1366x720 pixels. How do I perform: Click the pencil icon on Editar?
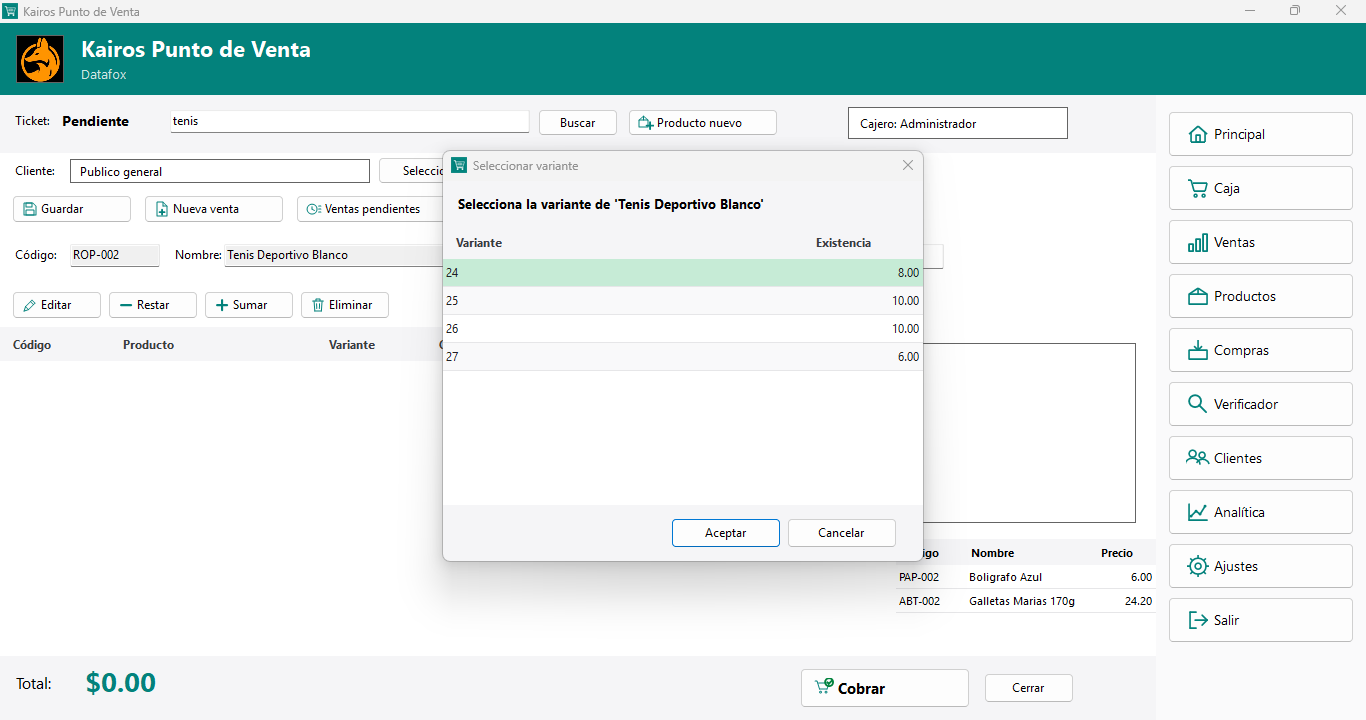click(30, 305)
